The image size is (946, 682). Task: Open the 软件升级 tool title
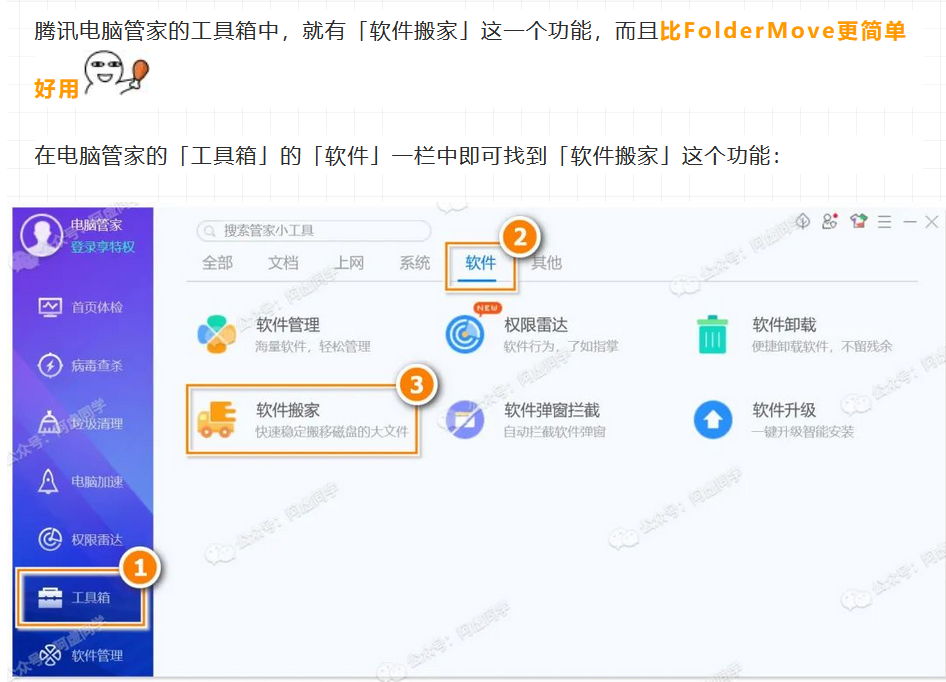[x=784, y=410]
